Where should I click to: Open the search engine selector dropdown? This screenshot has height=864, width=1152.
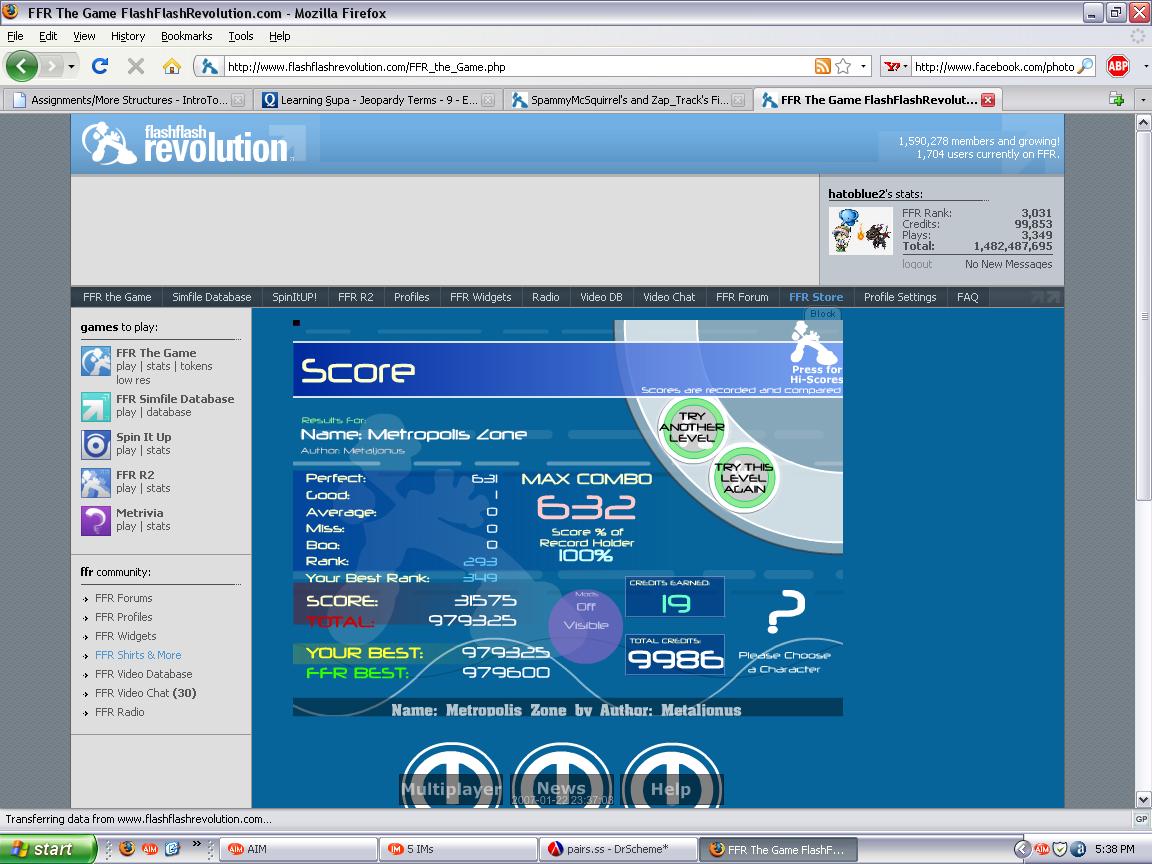(896, 67)
